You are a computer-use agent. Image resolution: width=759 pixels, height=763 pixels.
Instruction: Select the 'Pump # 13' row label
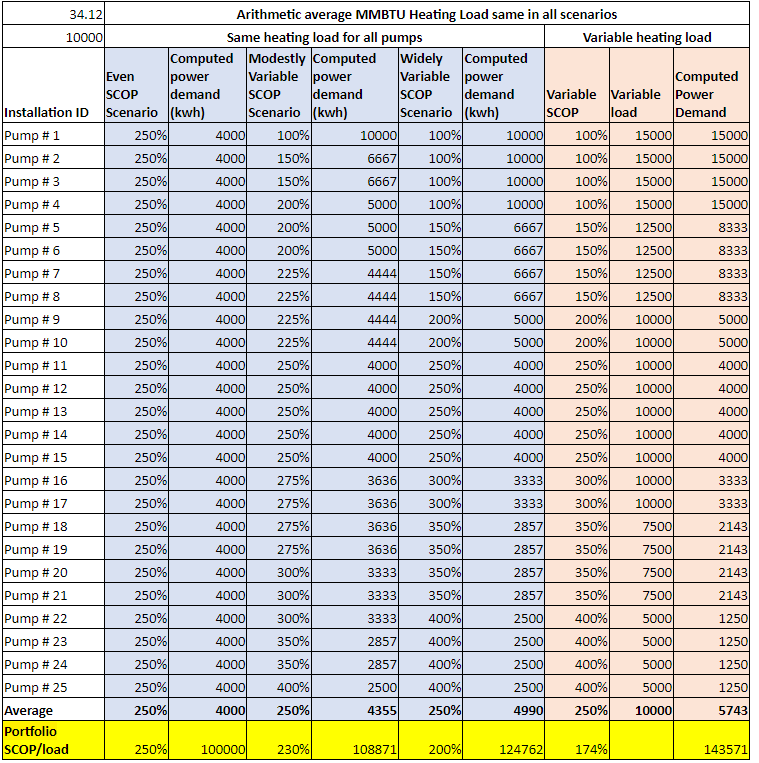pos(54,411)
